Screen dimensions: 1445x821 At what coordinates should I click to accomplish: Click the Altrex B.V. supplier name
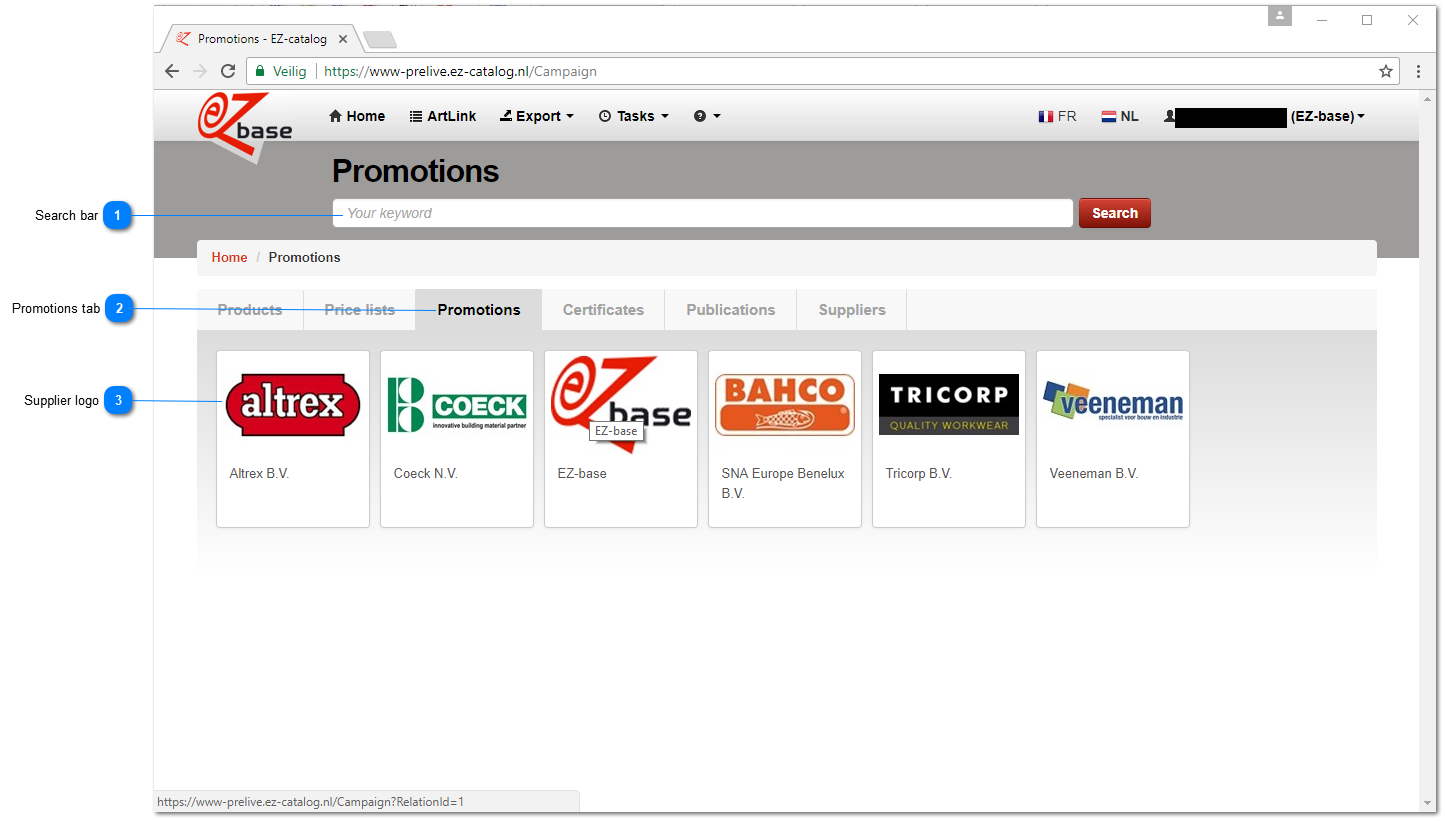click(x=259, y=474)
